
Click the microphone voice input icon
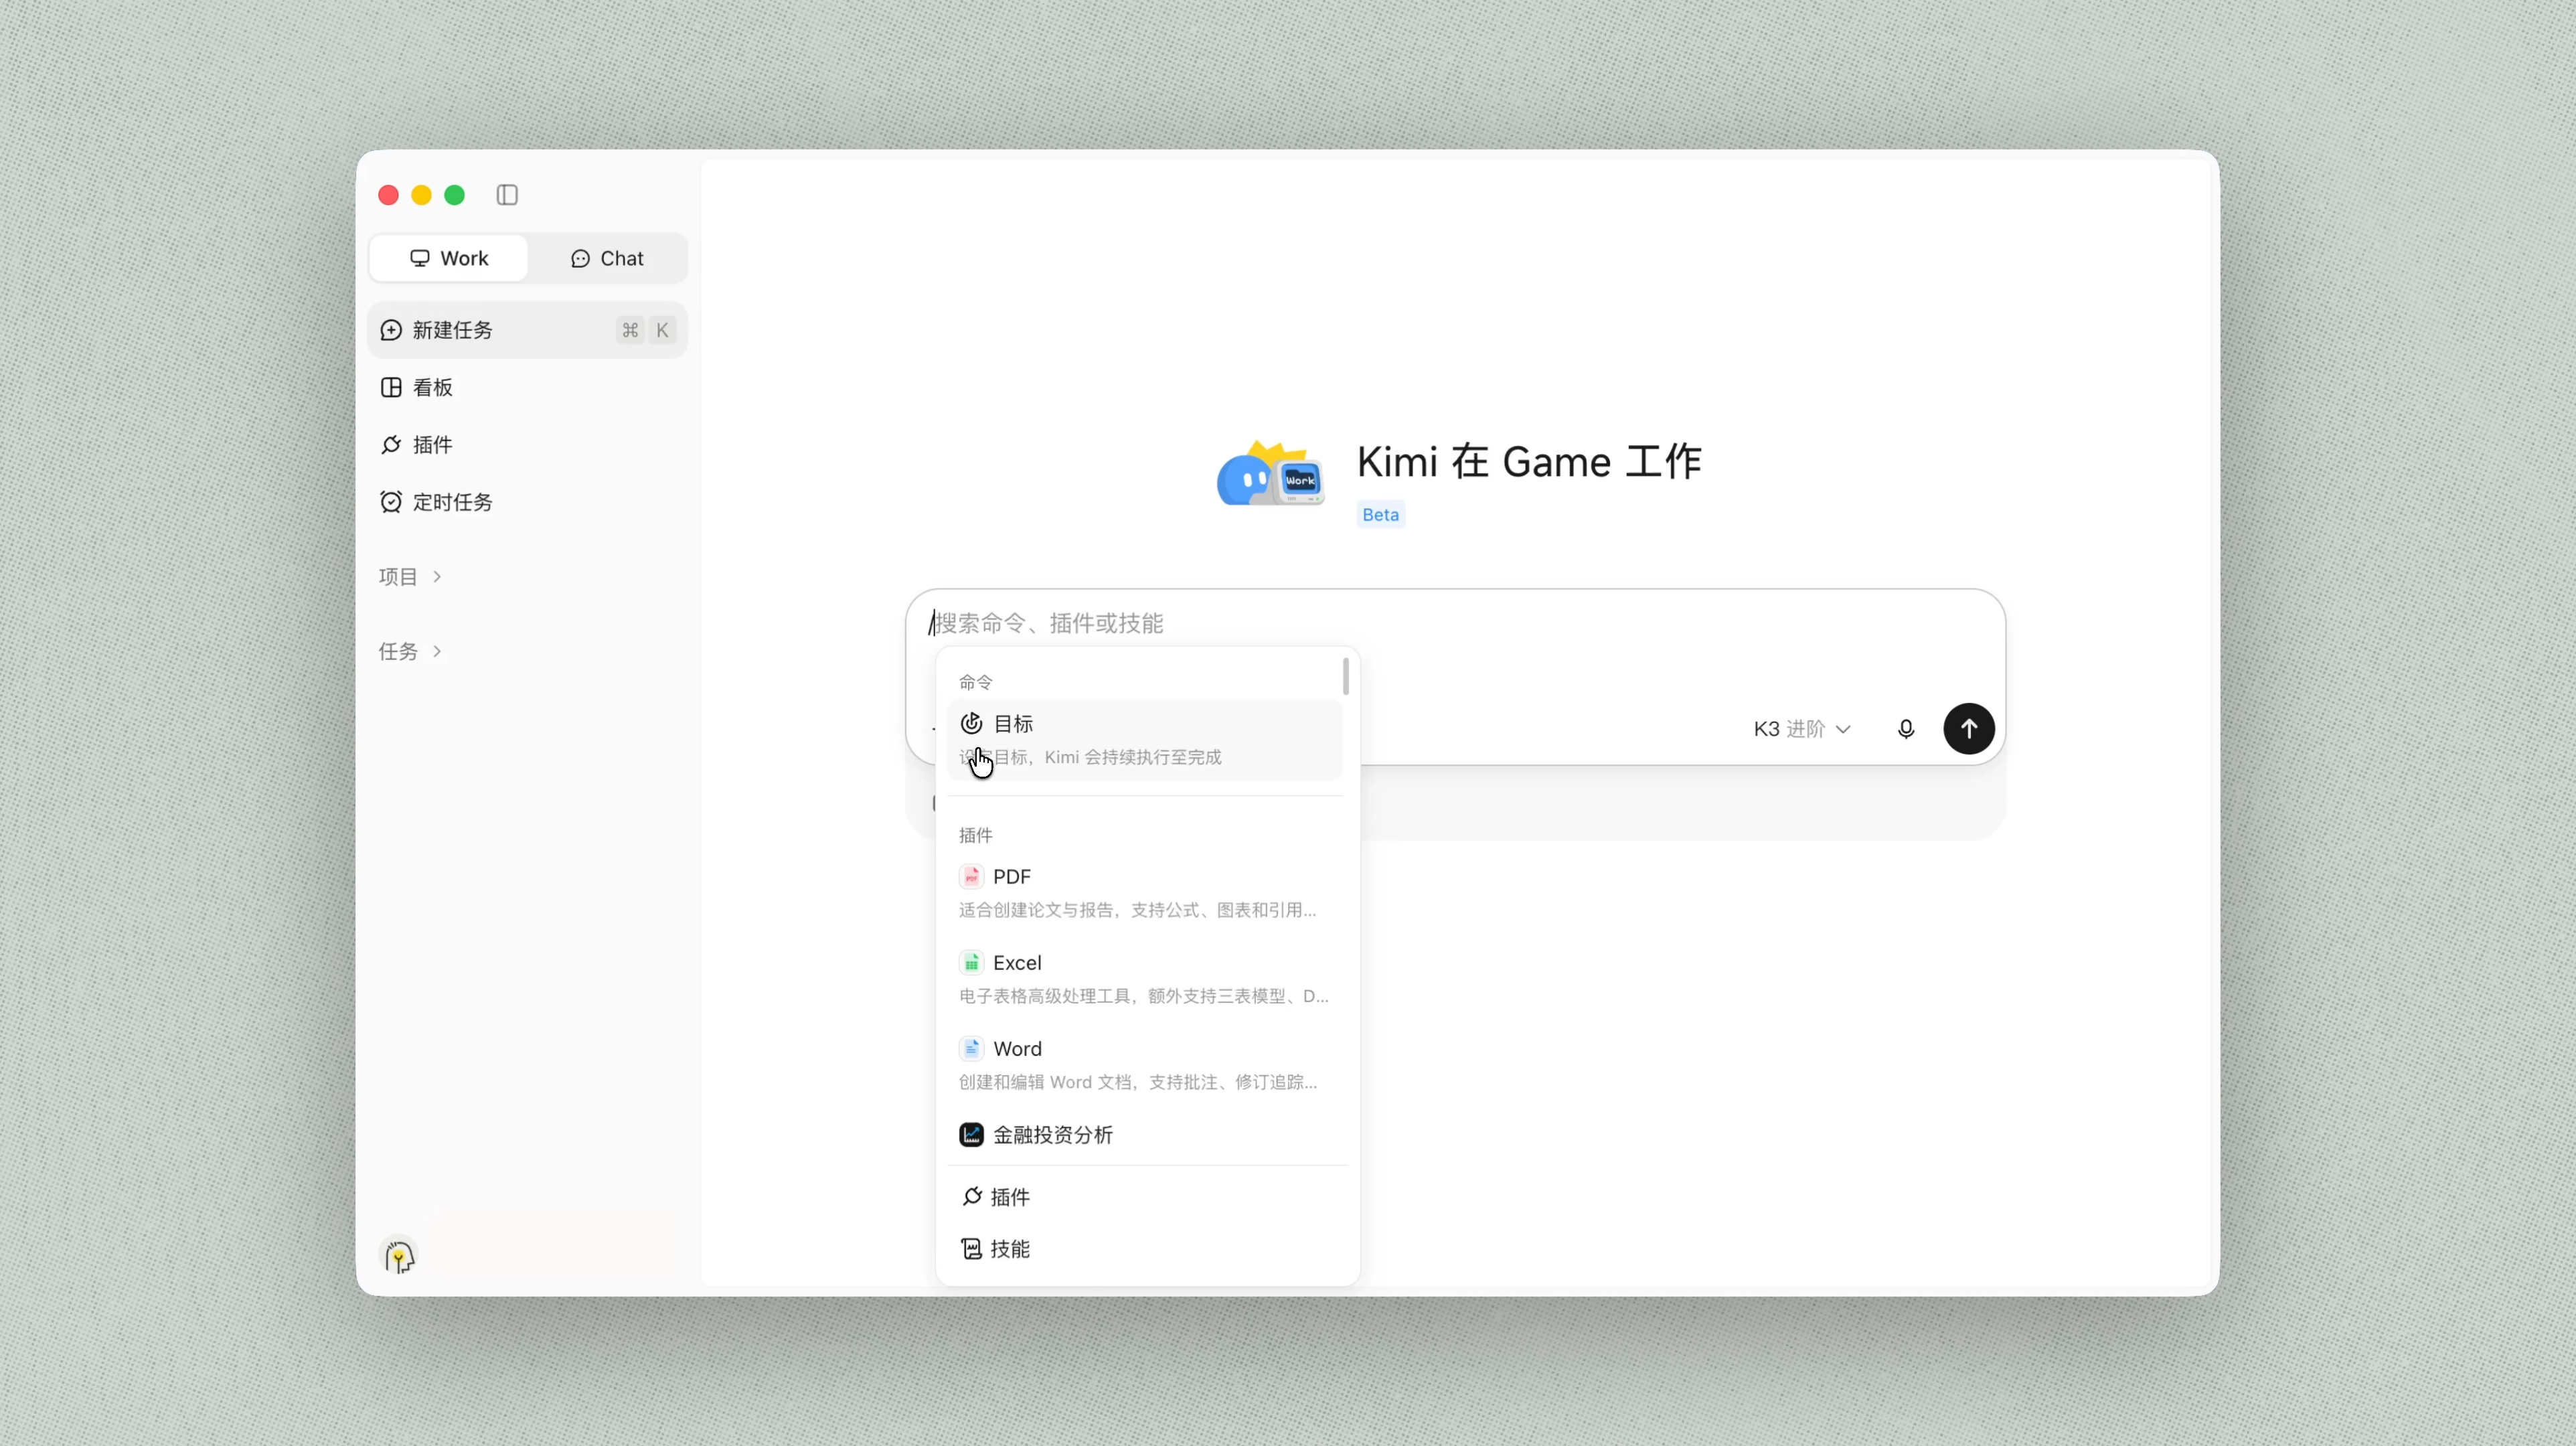tap(1906, 729)
